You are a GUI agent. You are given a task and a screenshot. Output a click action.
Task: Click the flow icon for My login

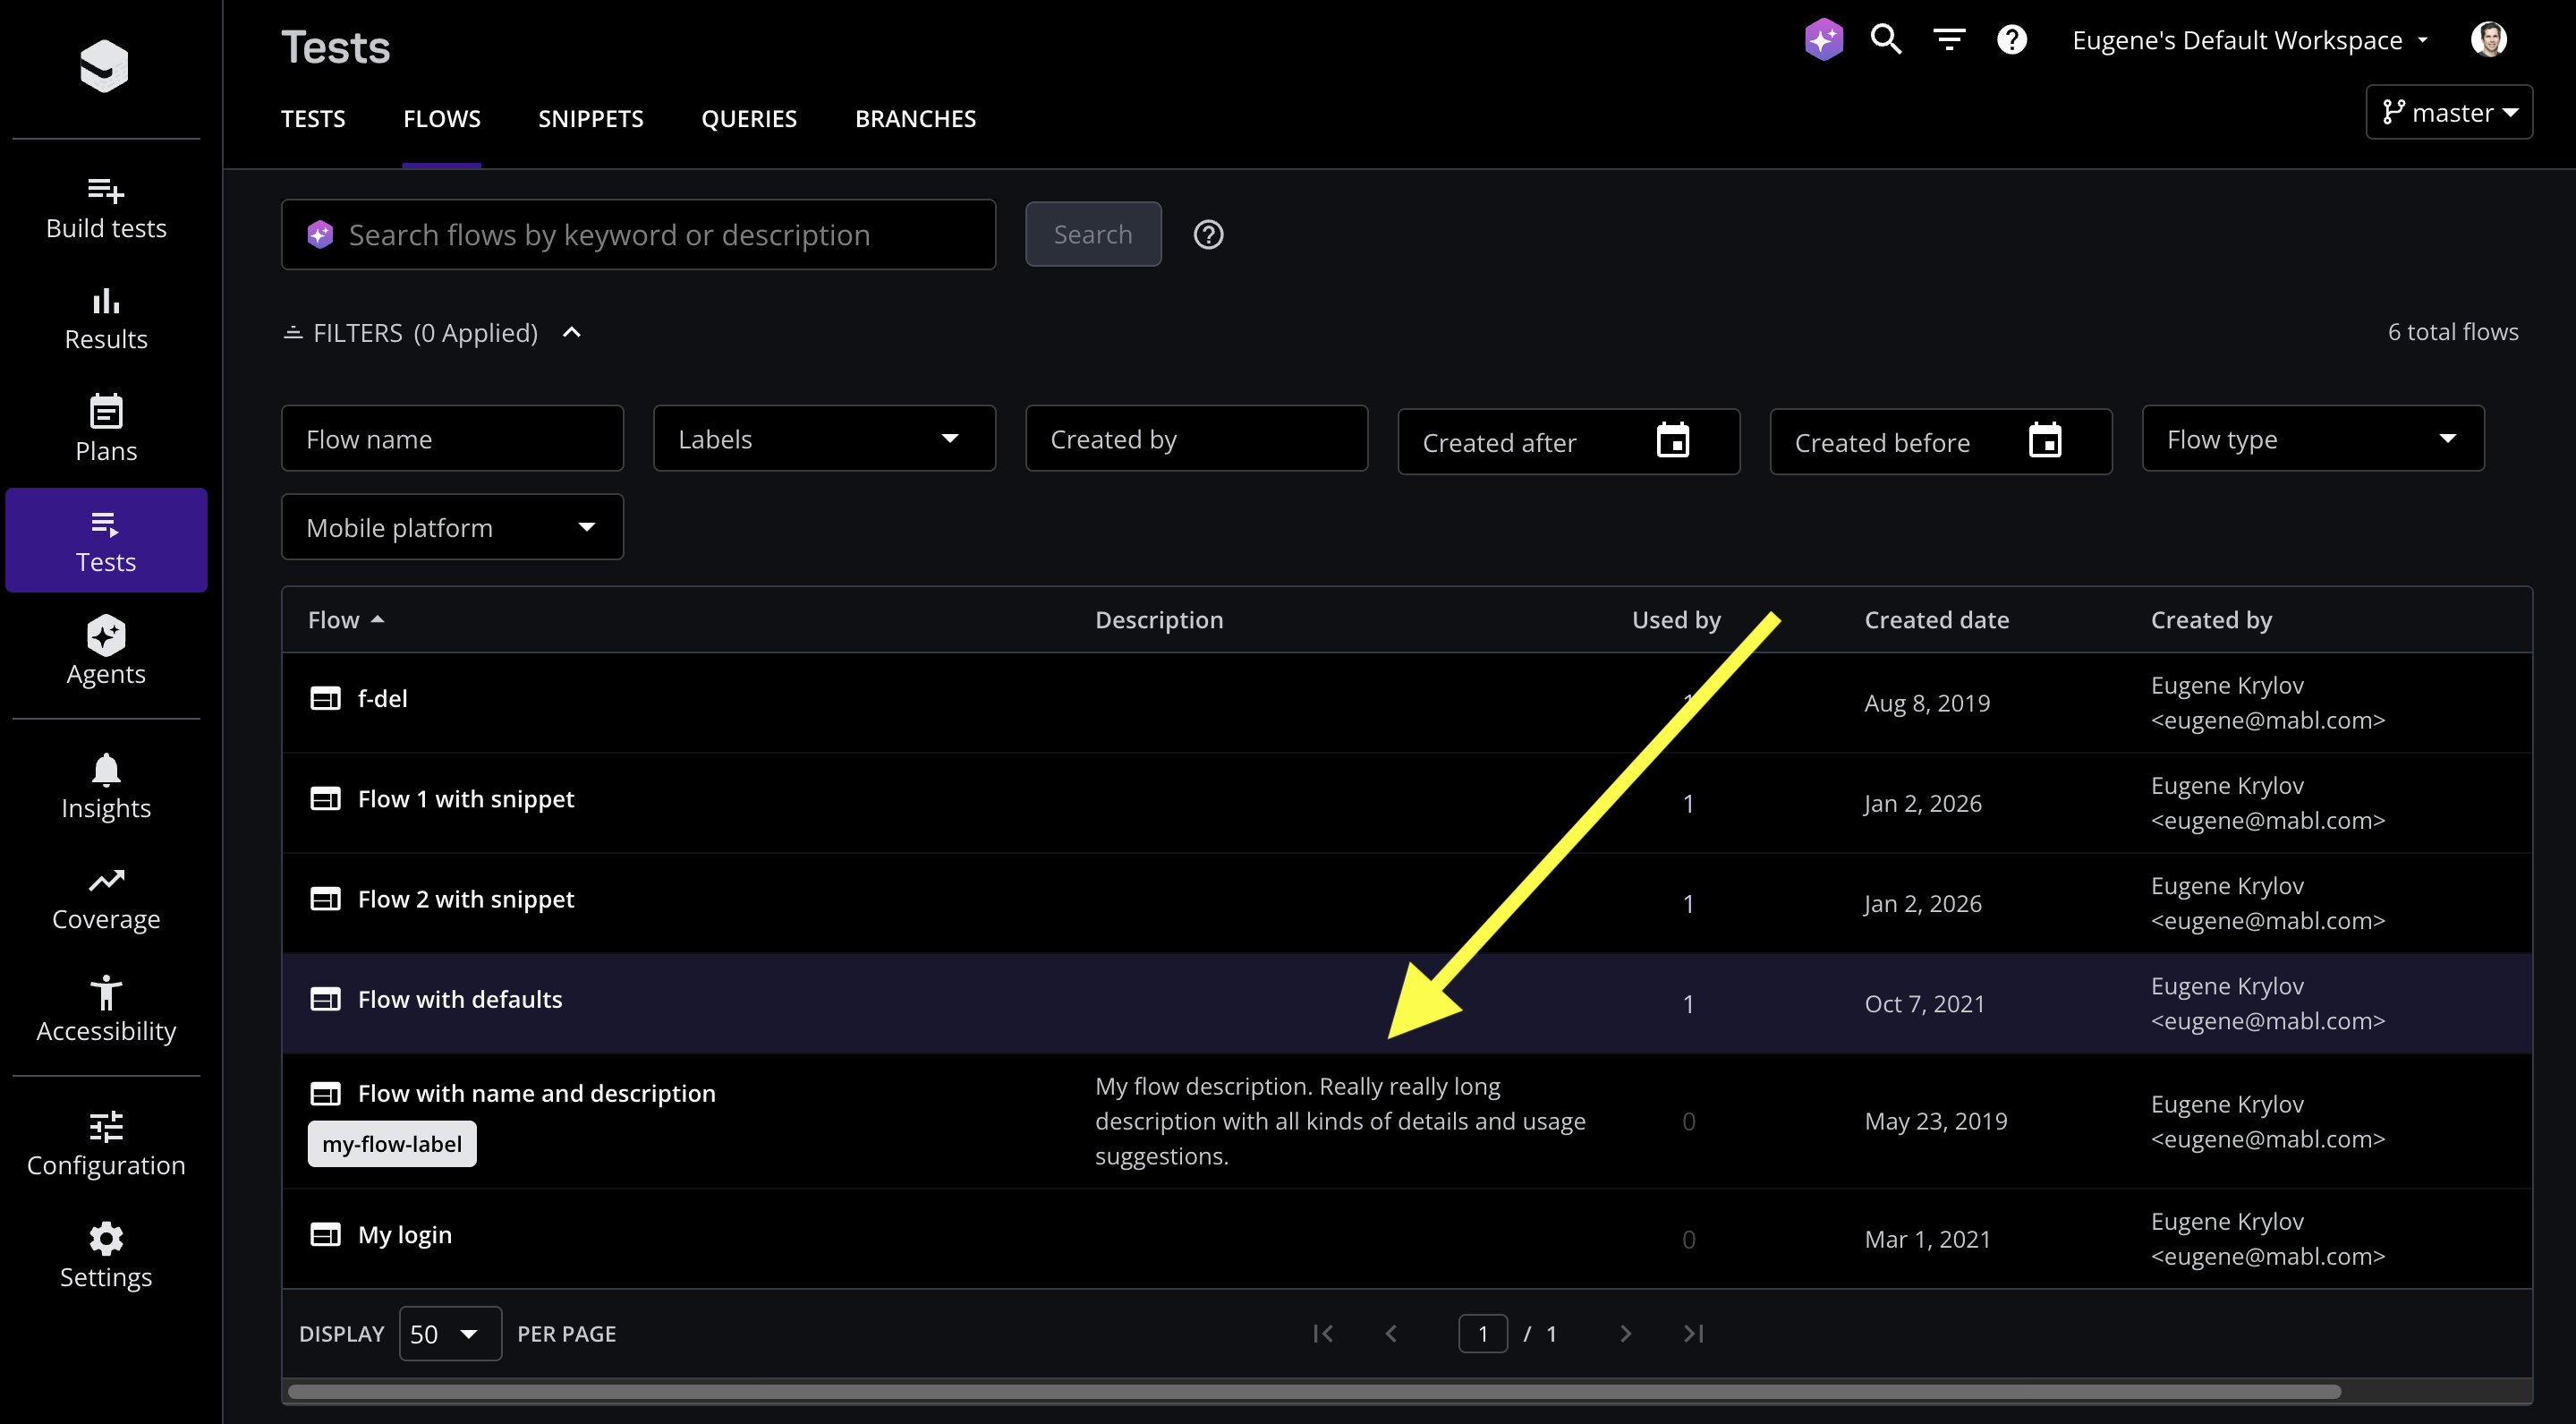325,1234
